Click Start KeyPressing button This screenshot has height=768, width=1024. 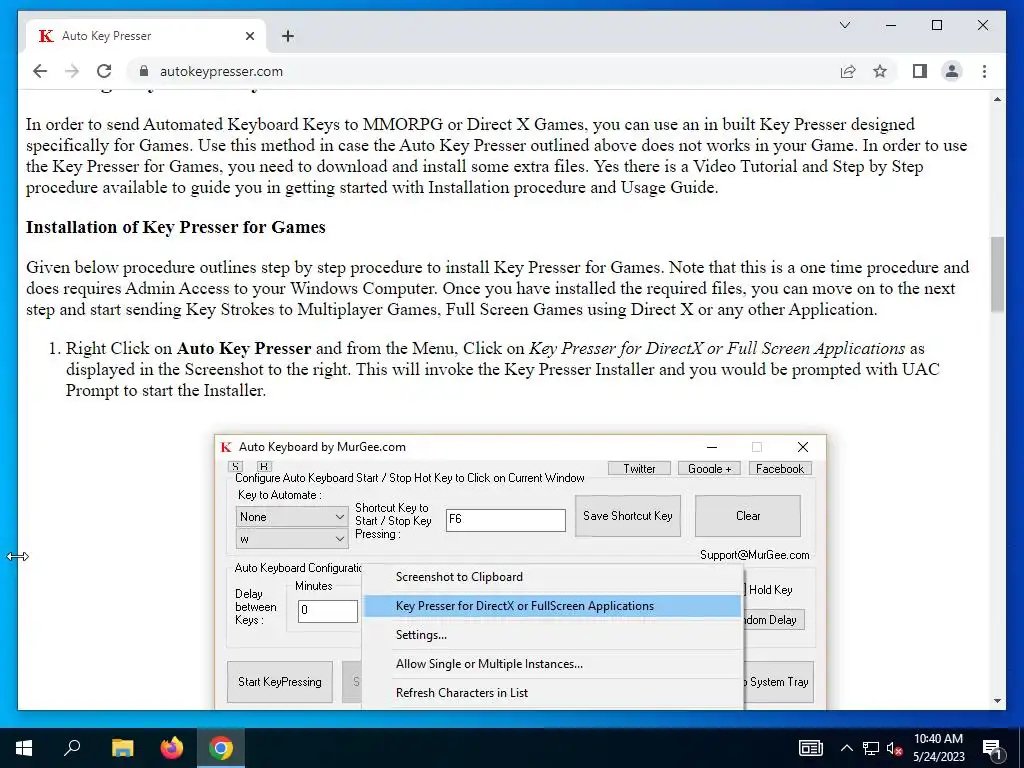pos(280,682)
